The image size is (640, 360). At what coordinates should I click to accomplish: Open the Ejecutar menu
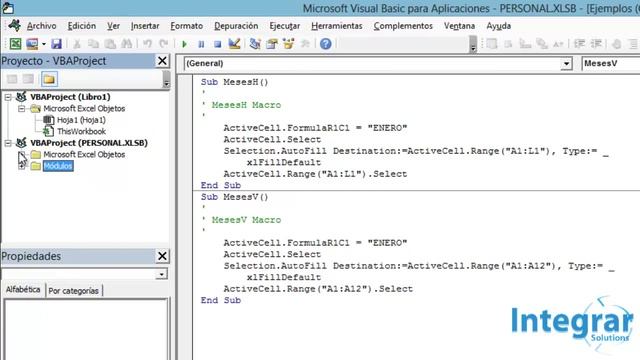284,26
